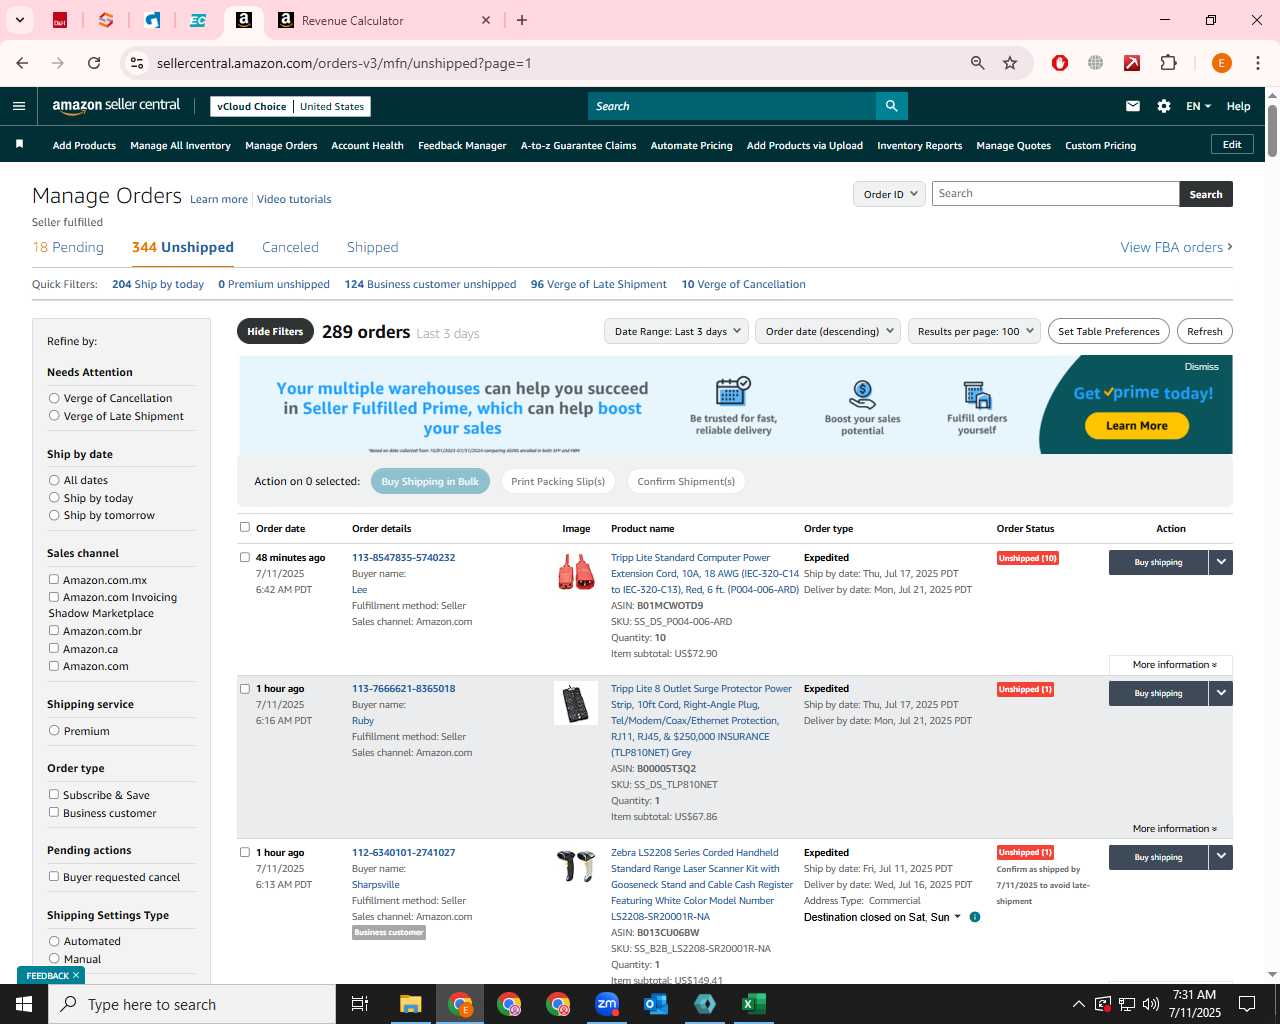Click the bookmark flag icon in navigation bar

coord(19,145)
